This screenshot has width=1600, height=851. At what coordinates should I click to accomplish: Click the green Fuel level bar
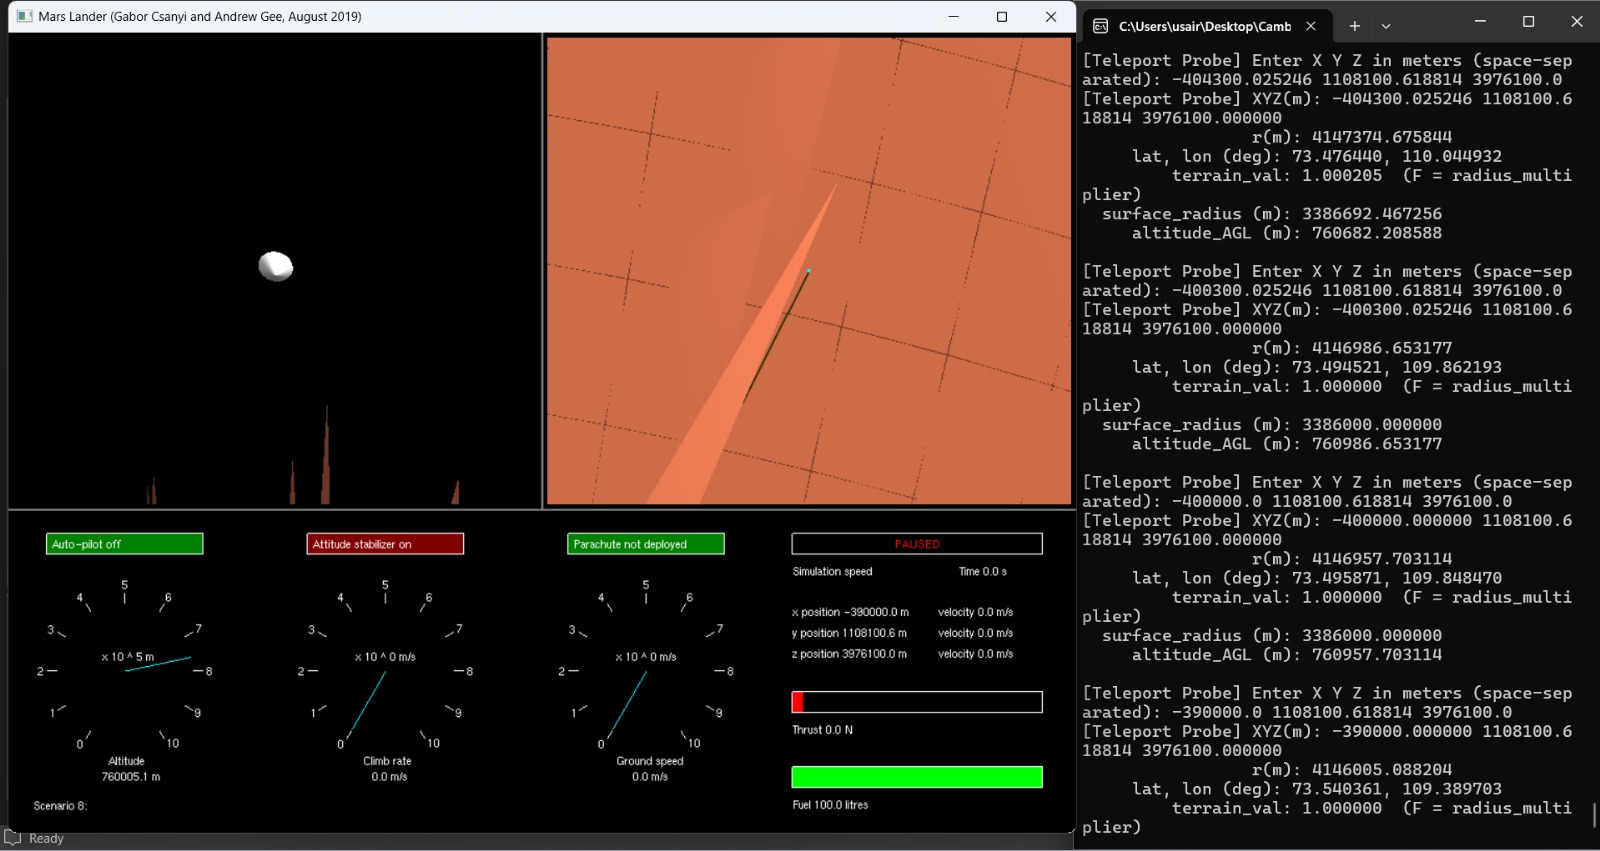coord(917,777)
